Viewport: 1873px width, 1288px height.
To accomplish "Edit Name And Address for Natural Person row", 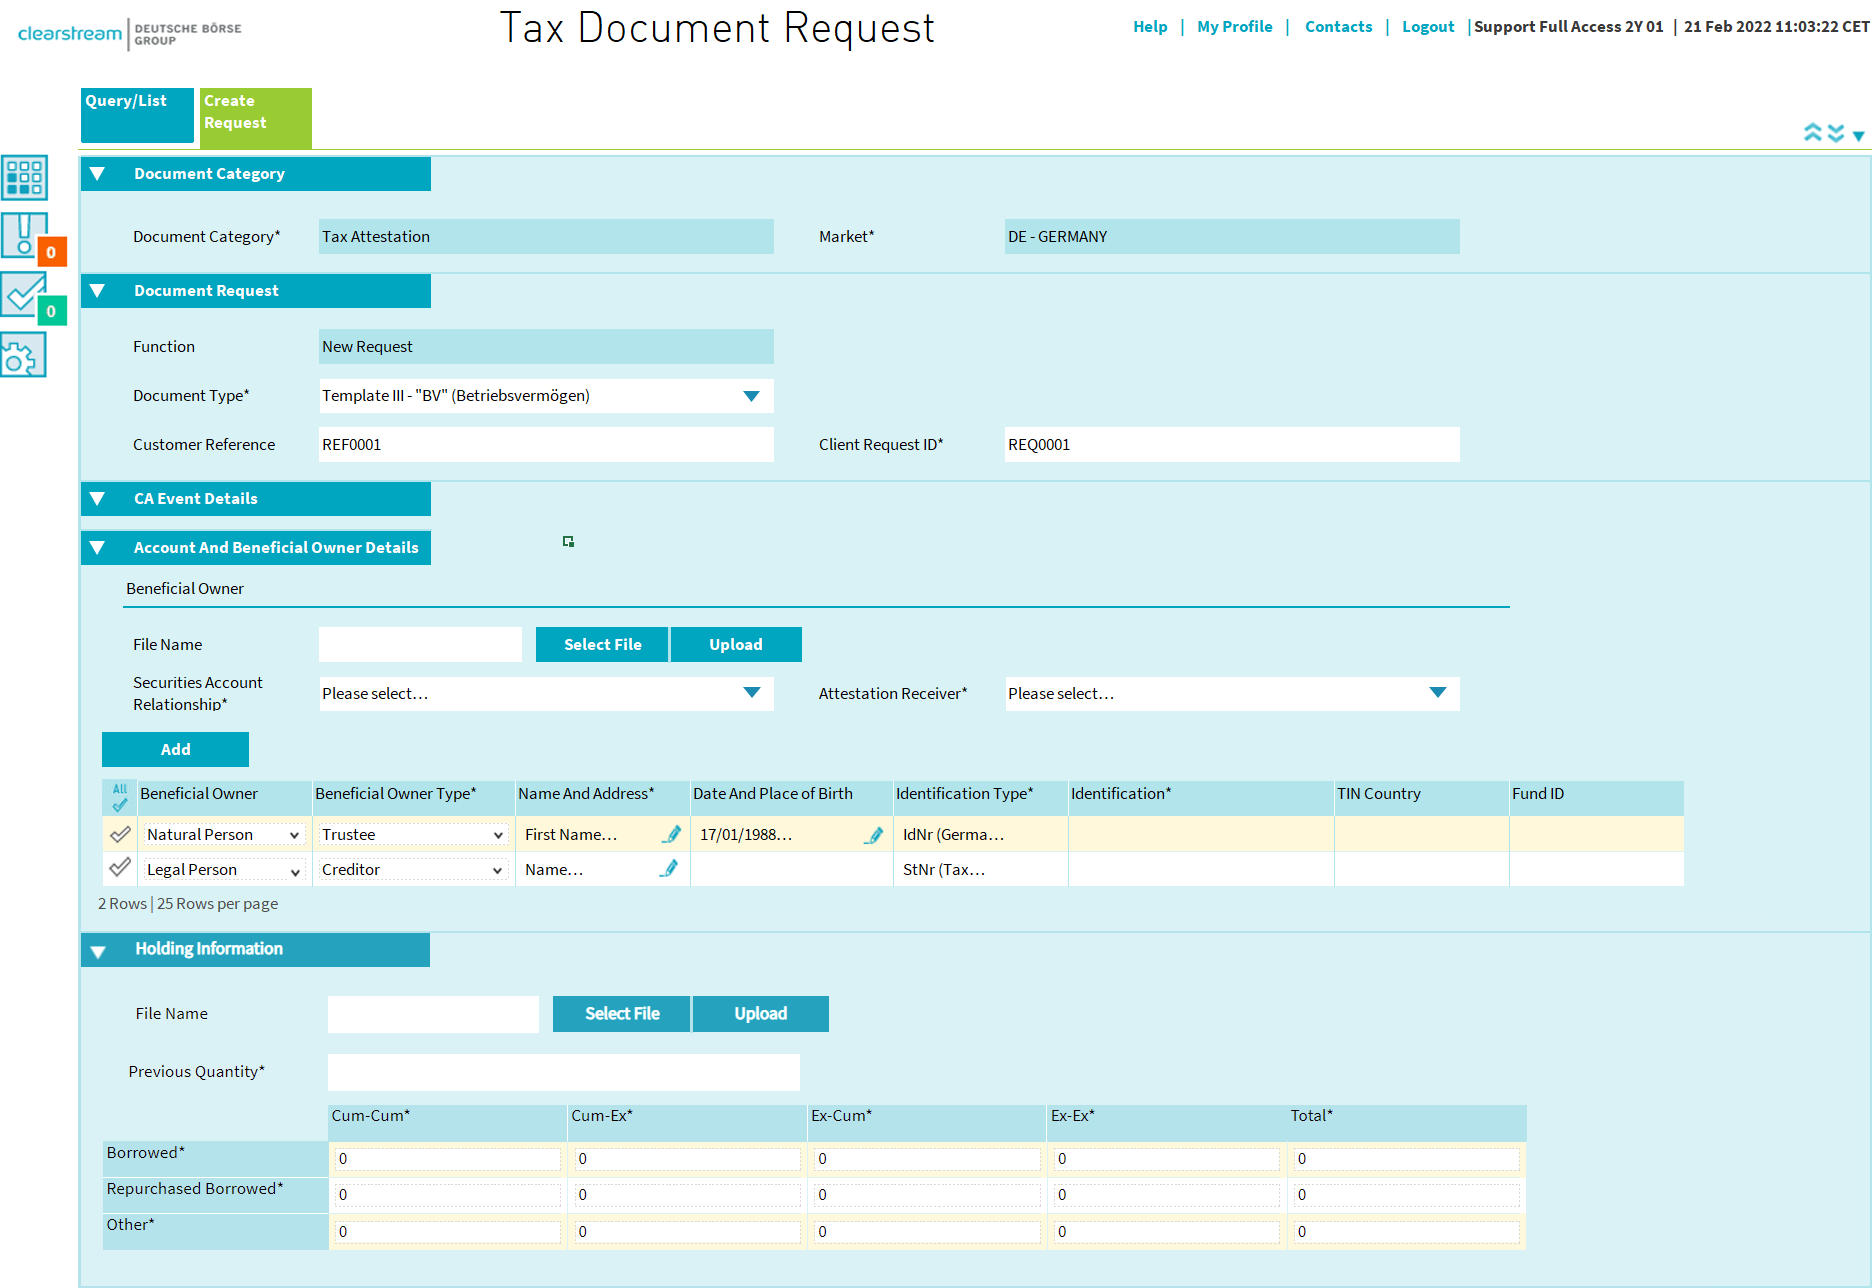I will (x=671, y=834).
